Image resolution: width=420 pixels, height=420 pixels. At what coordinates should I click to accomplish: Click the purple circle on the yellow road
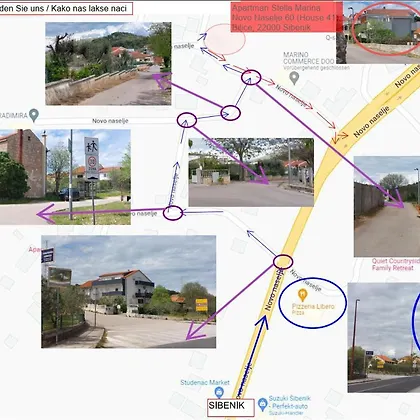tap(283, 262)
